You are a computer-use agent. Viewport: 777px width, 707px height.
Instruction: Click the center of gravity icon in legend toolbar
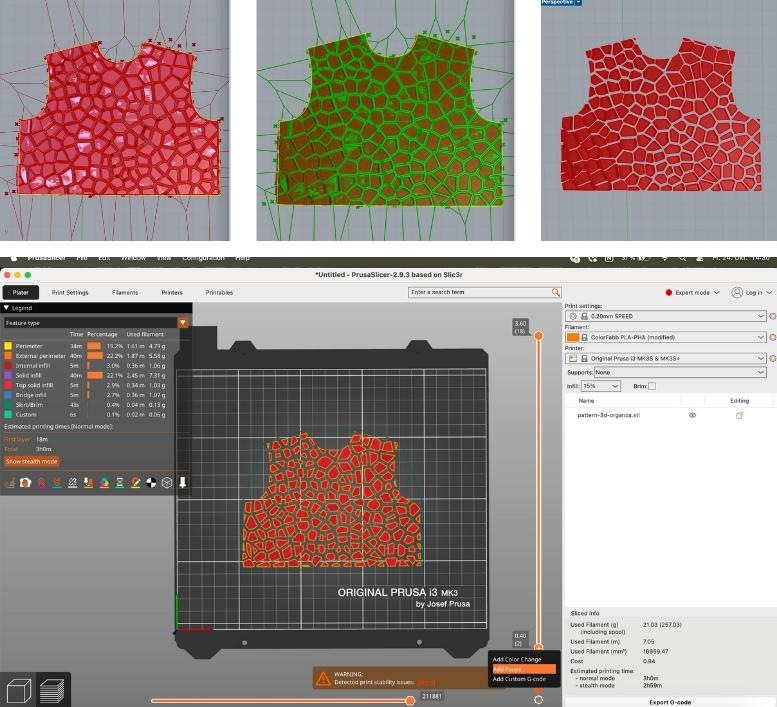[x=151, y=483]
